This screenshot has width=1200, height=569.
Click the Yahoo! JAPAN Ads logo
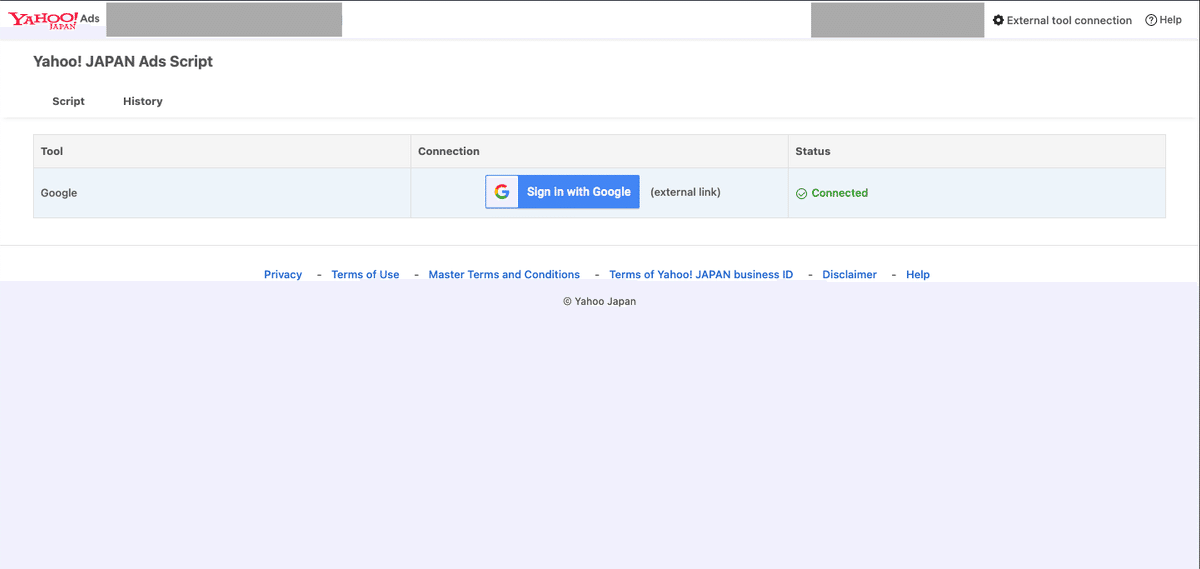tap(53, 20)
